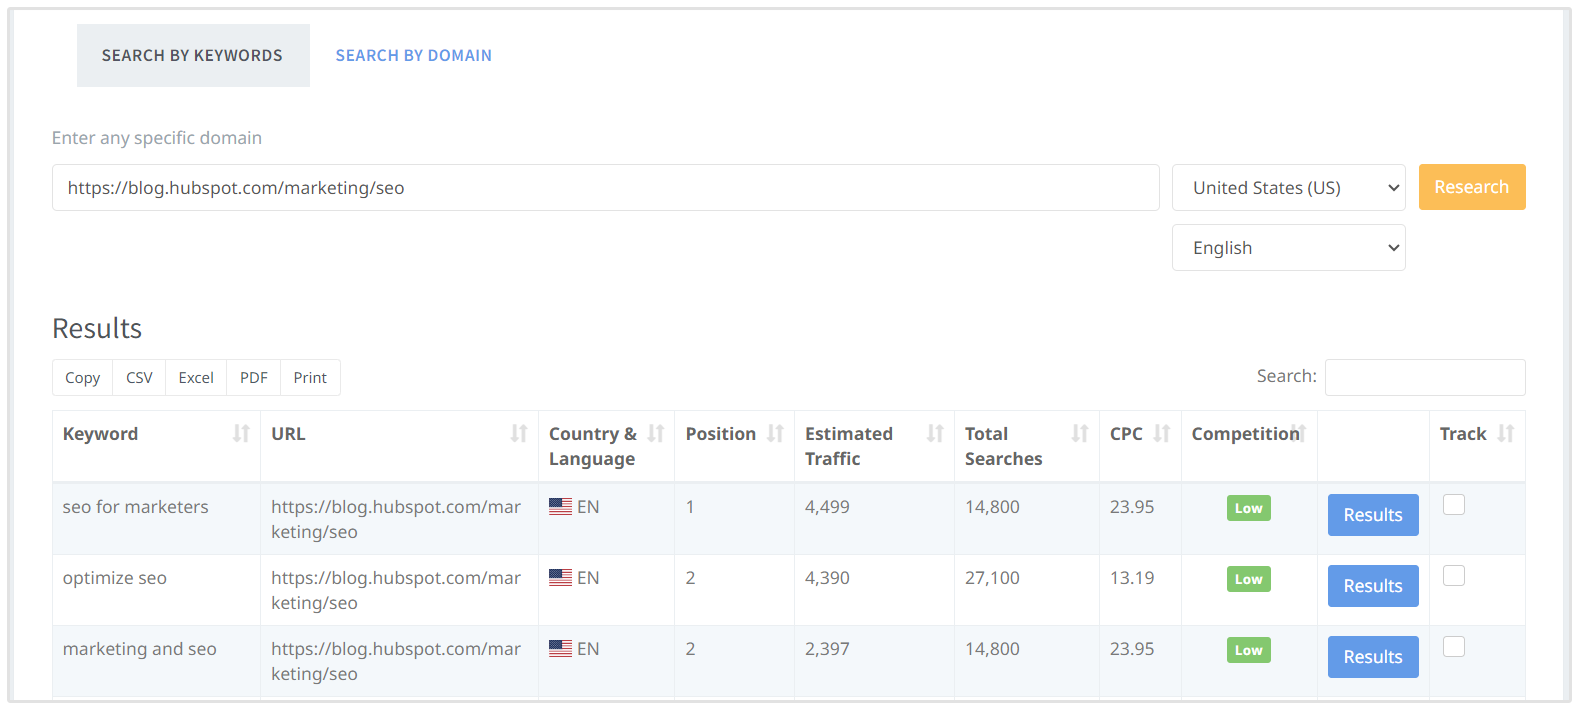Tick Track checkbox for 'optimize seo'
The width and height of the screenshot is (1579, 710).
point(1454,576)
